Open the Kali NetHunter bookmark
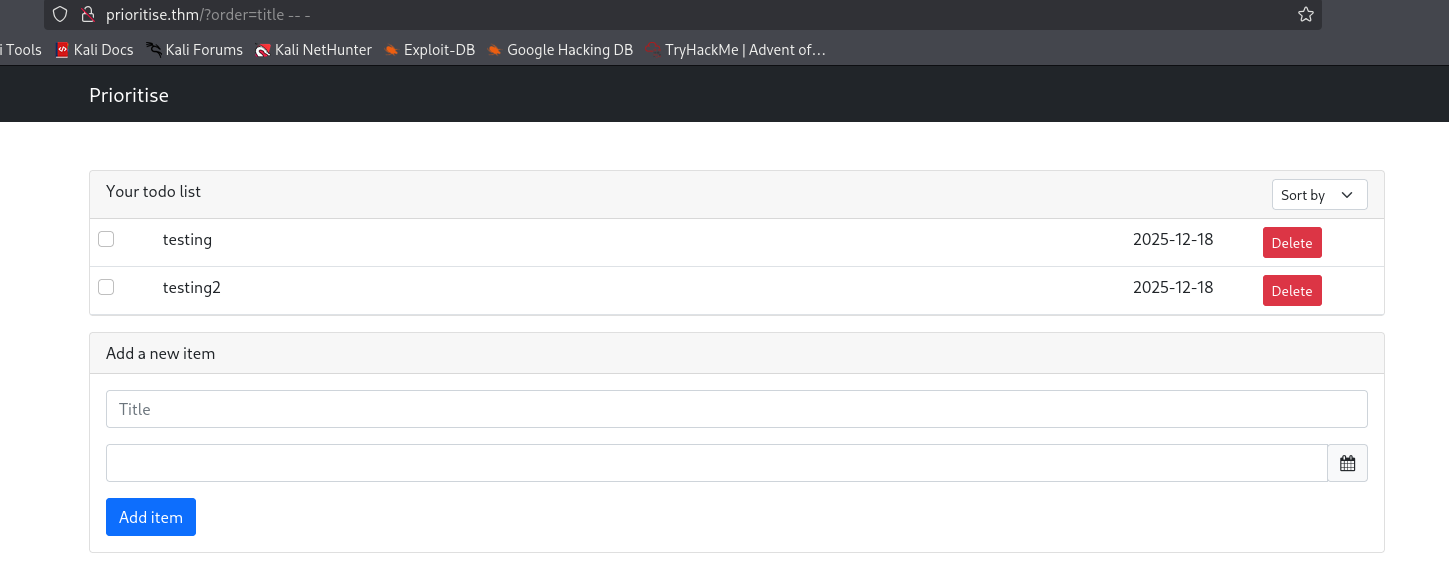Screen dimensions: 1449x581 tap(314, 49)
